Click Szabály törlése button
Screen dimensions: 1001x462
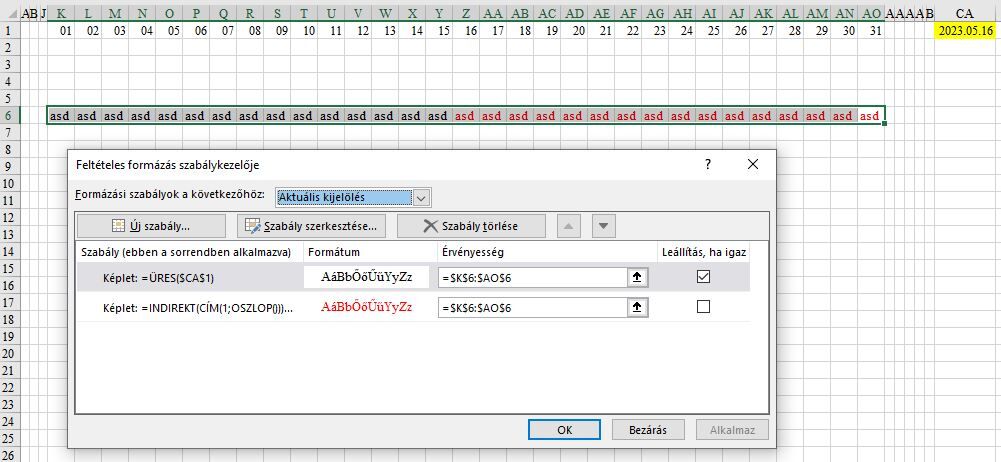[471, 226]
